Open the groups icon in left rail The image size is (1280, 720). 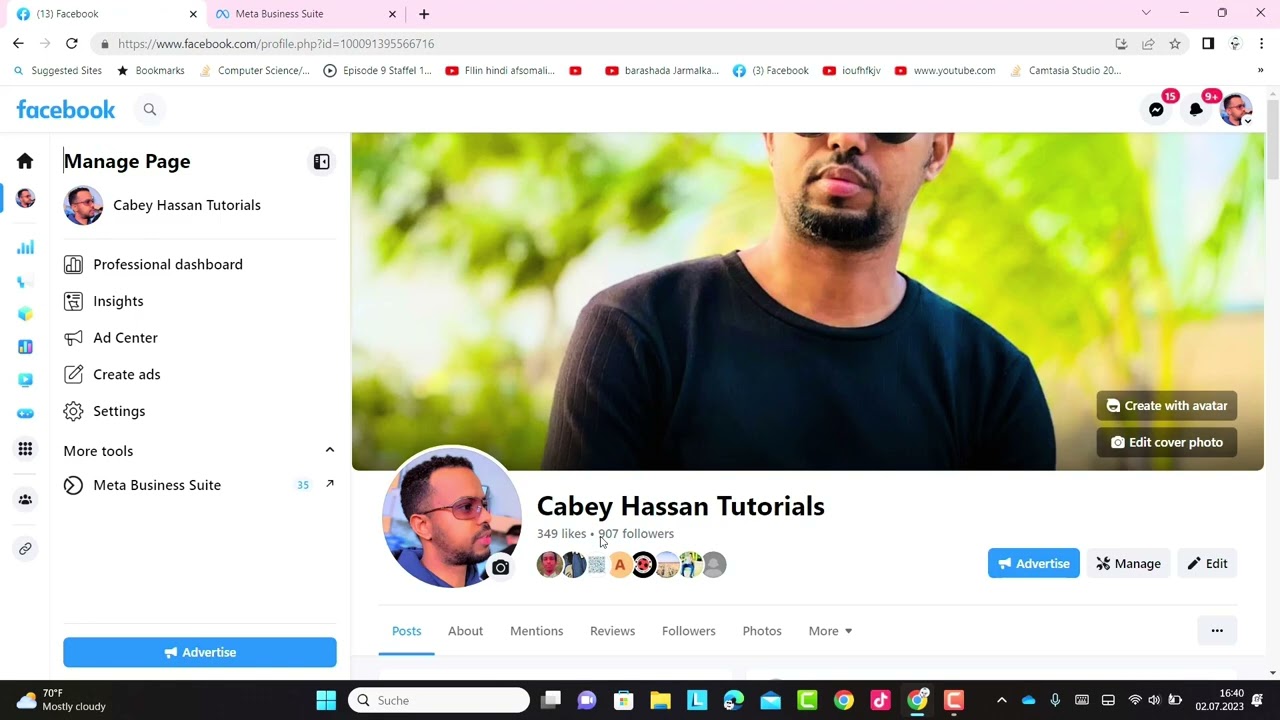click(x=25, y=499)
